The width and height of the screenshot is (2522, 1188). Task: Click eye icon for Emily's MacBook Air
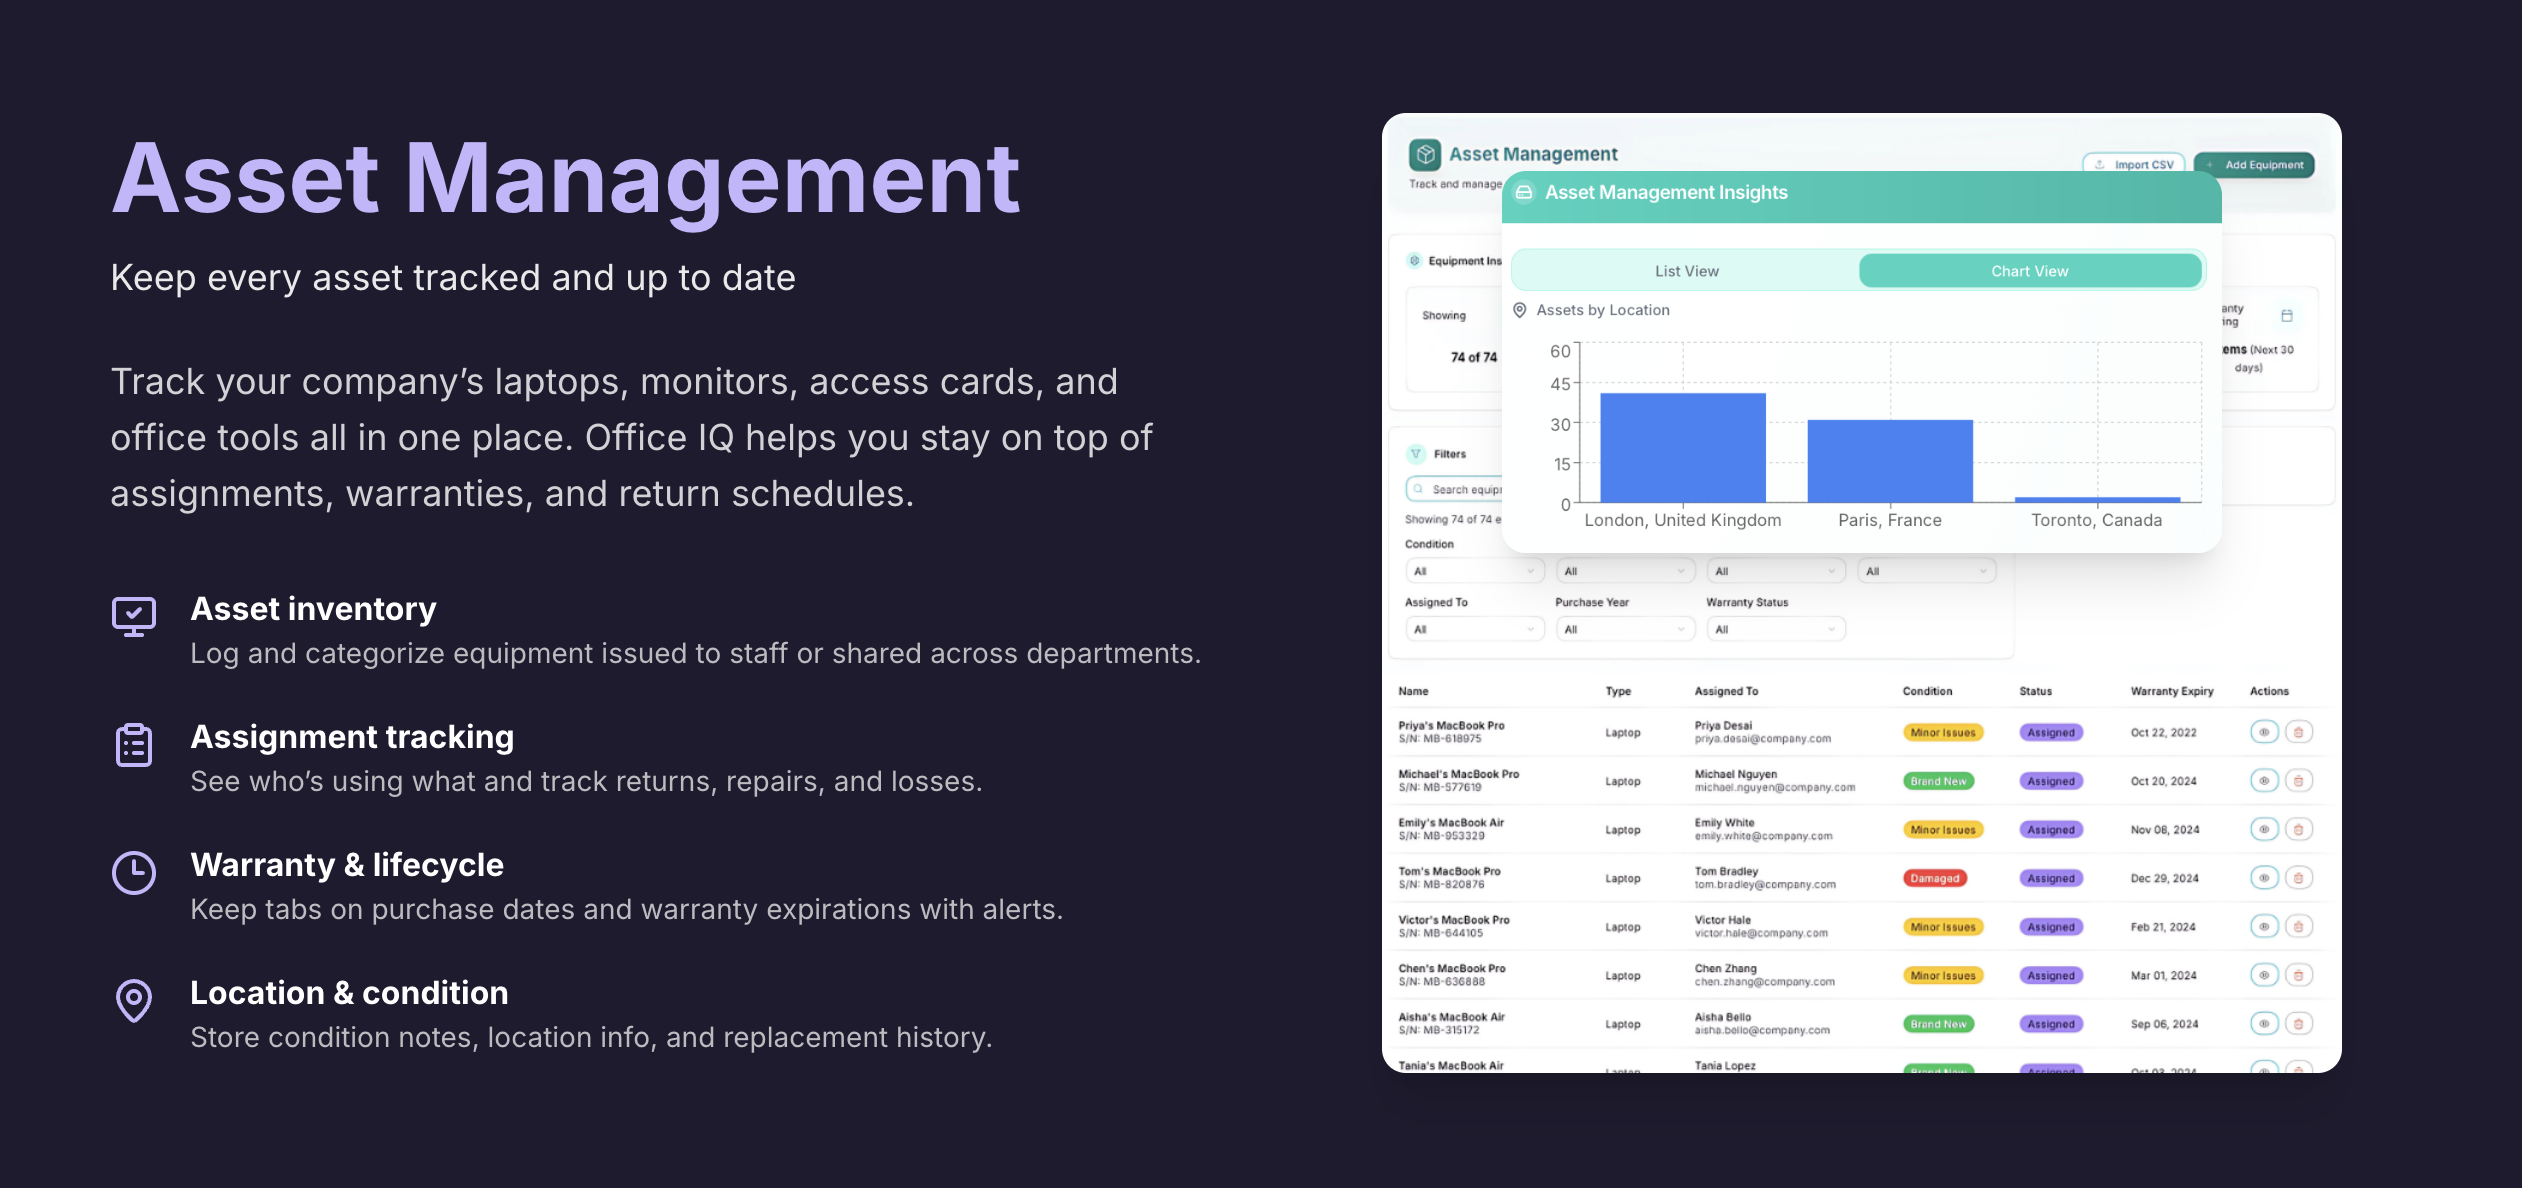(2264, 829)
